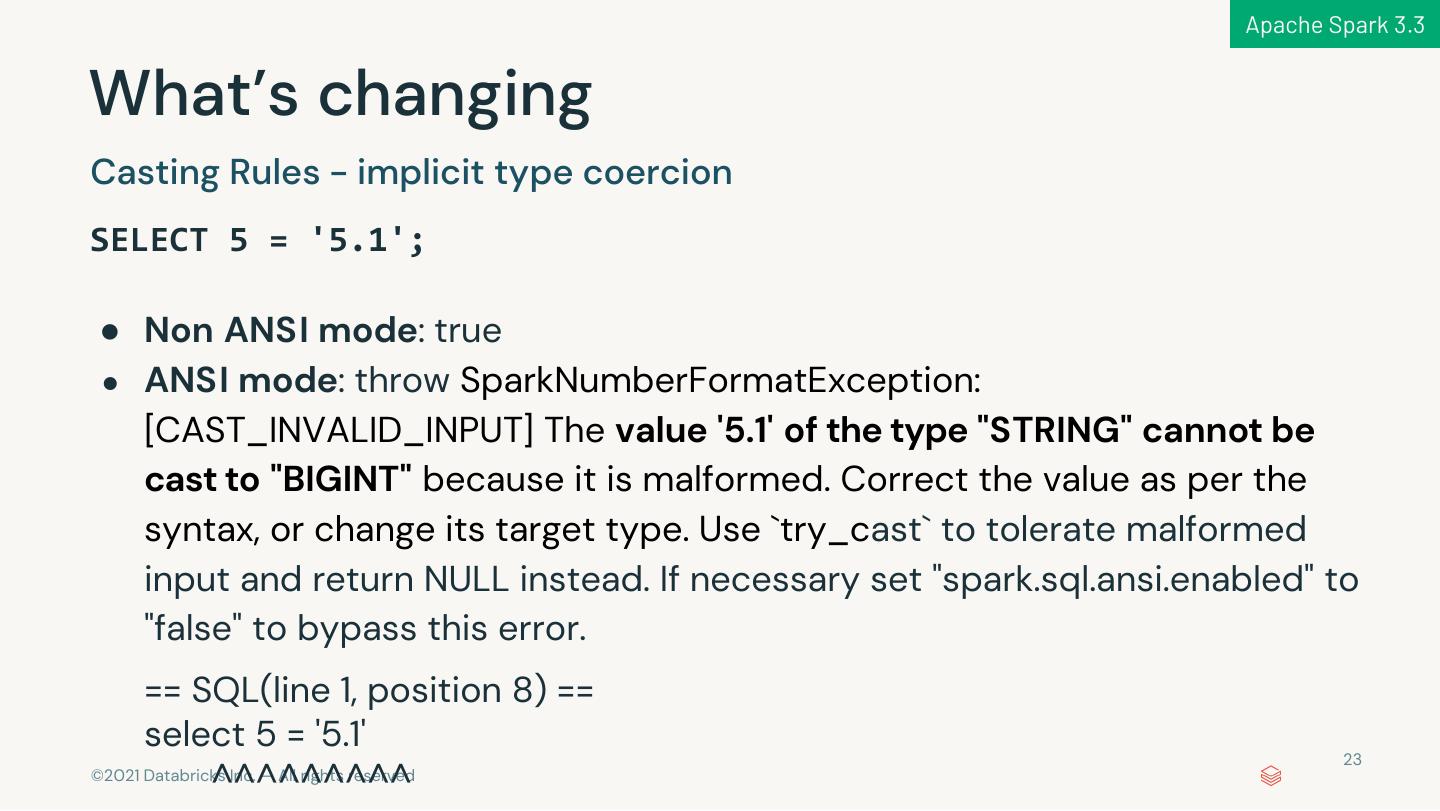Click the bullet before ANSI mode
Viewport: 1440px width, 811px height.
pyautogui.click(x=110, y=382)
